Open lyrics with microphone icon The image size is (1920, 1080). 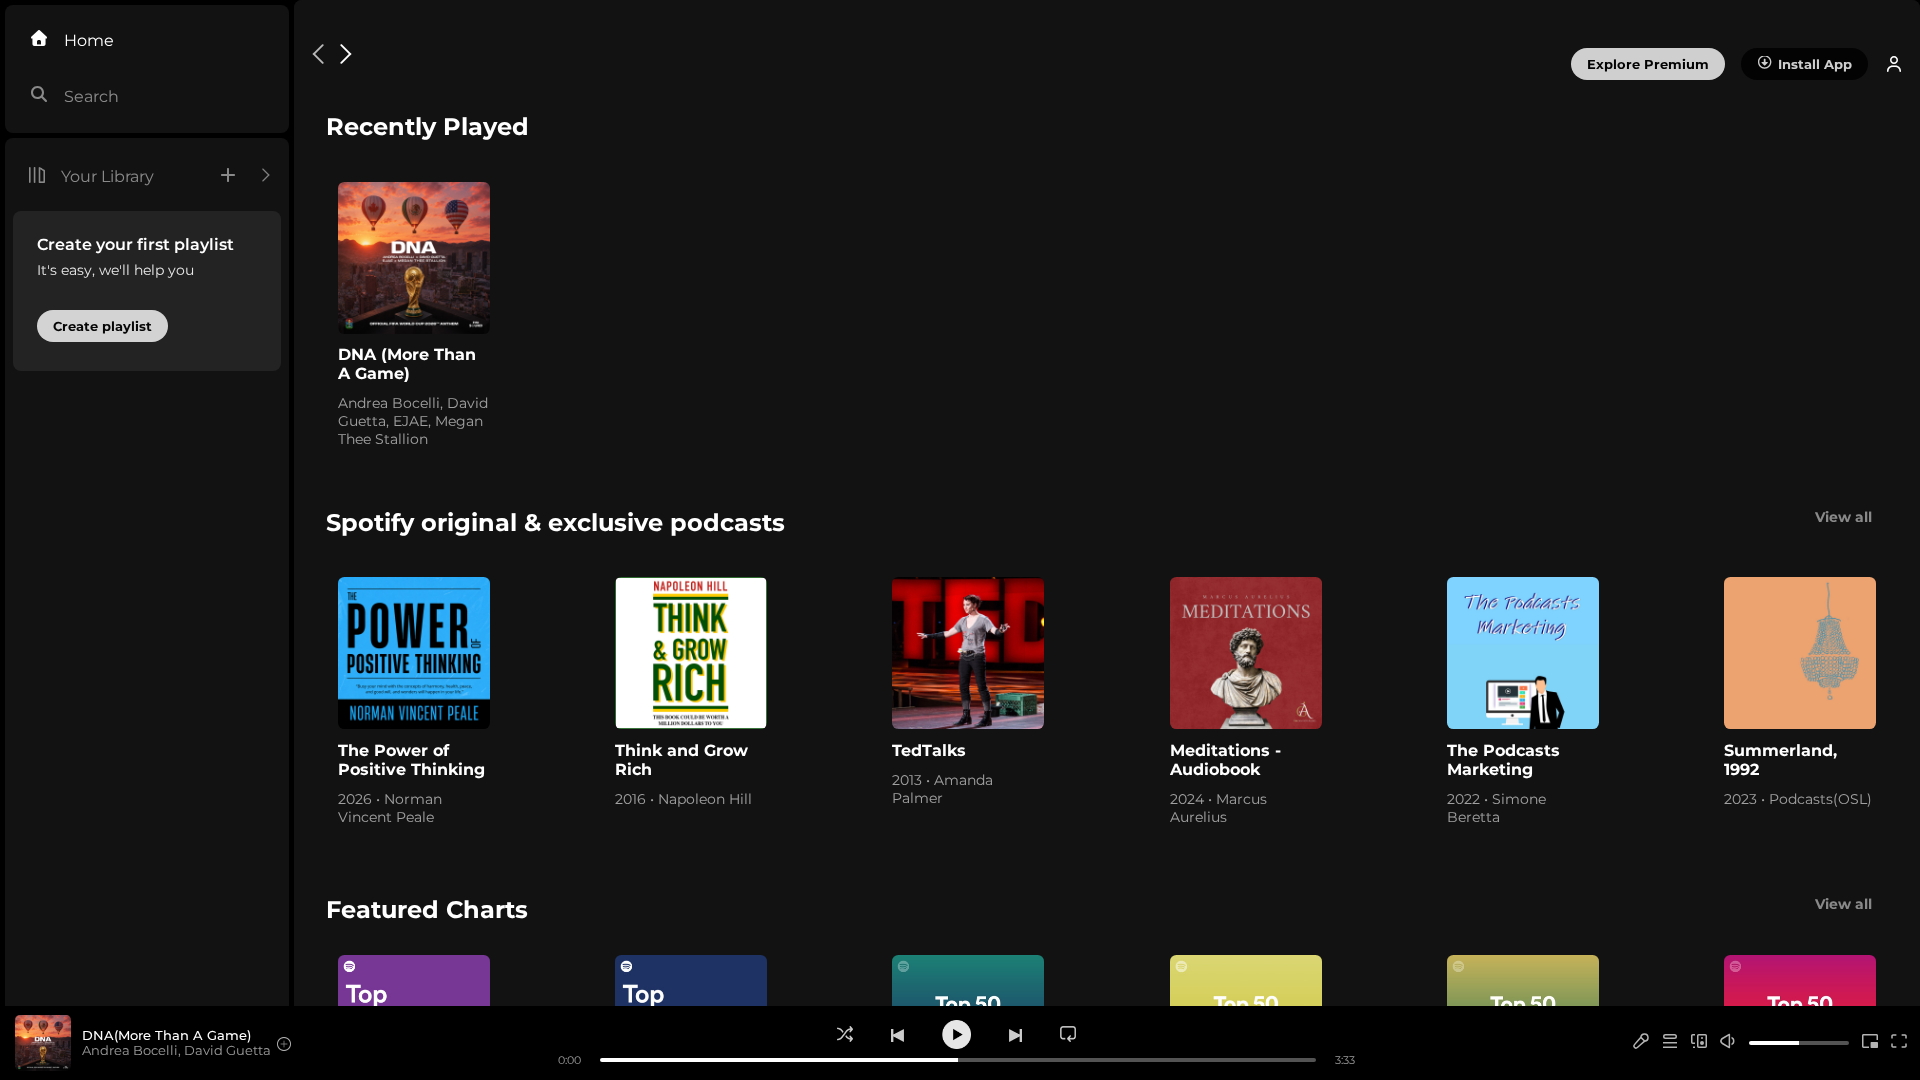(1641, 1042)
